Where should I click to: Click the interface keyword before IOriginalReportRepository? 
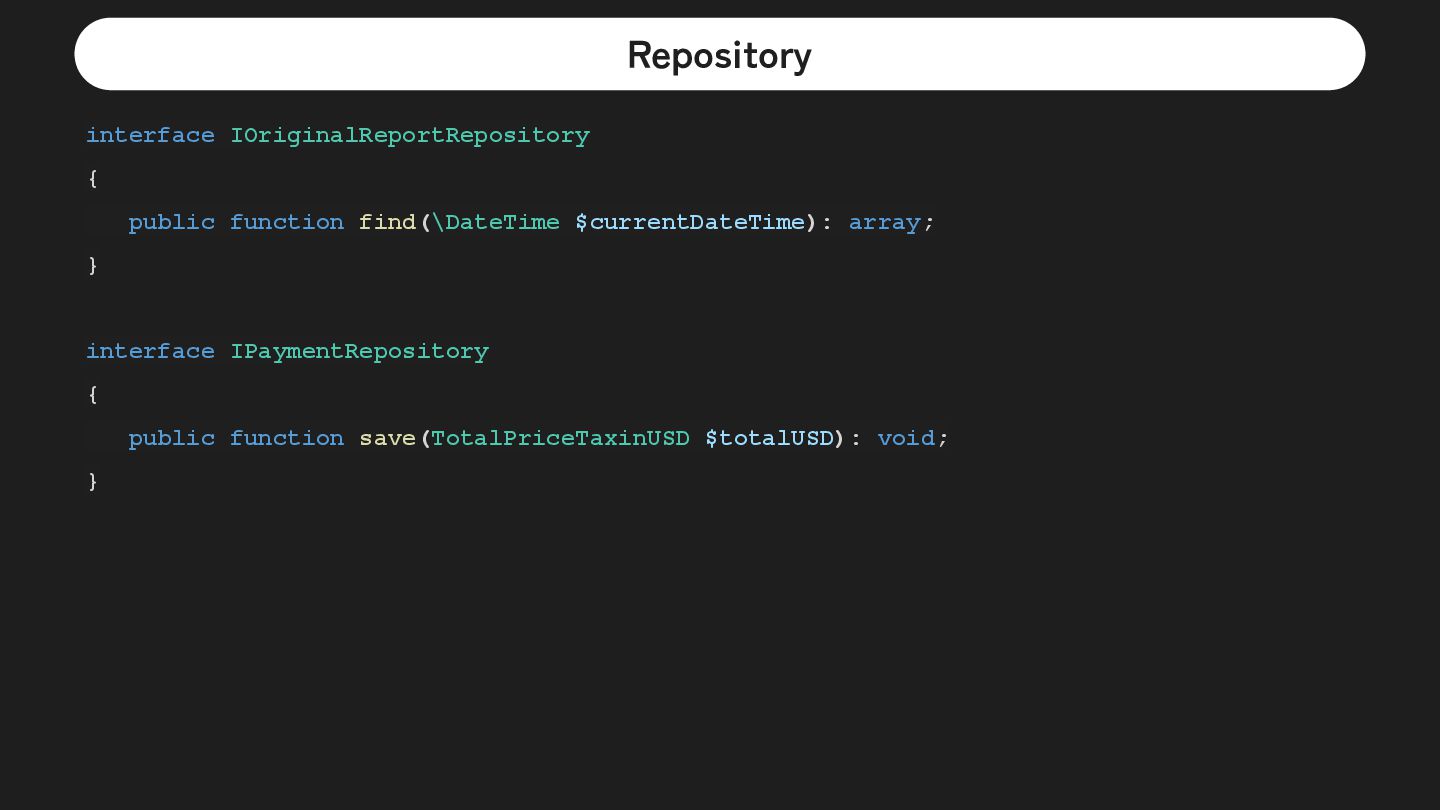pos(150,135)
